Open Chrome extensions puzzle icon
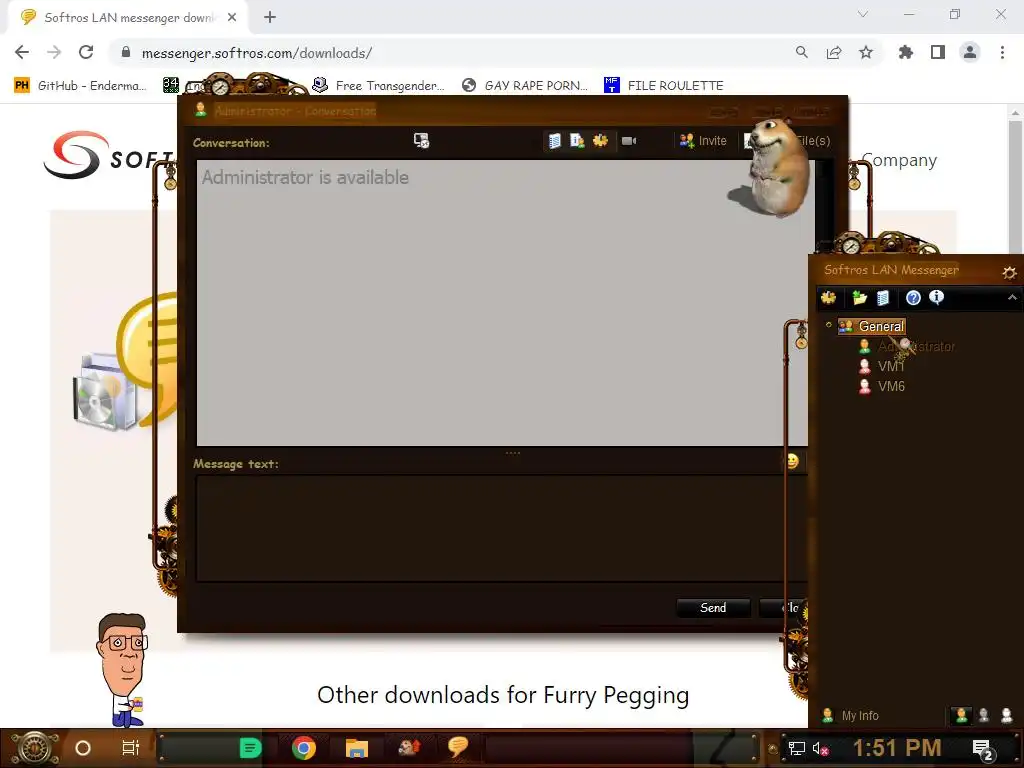This screenshot has width=1024, height=768. 906,52
